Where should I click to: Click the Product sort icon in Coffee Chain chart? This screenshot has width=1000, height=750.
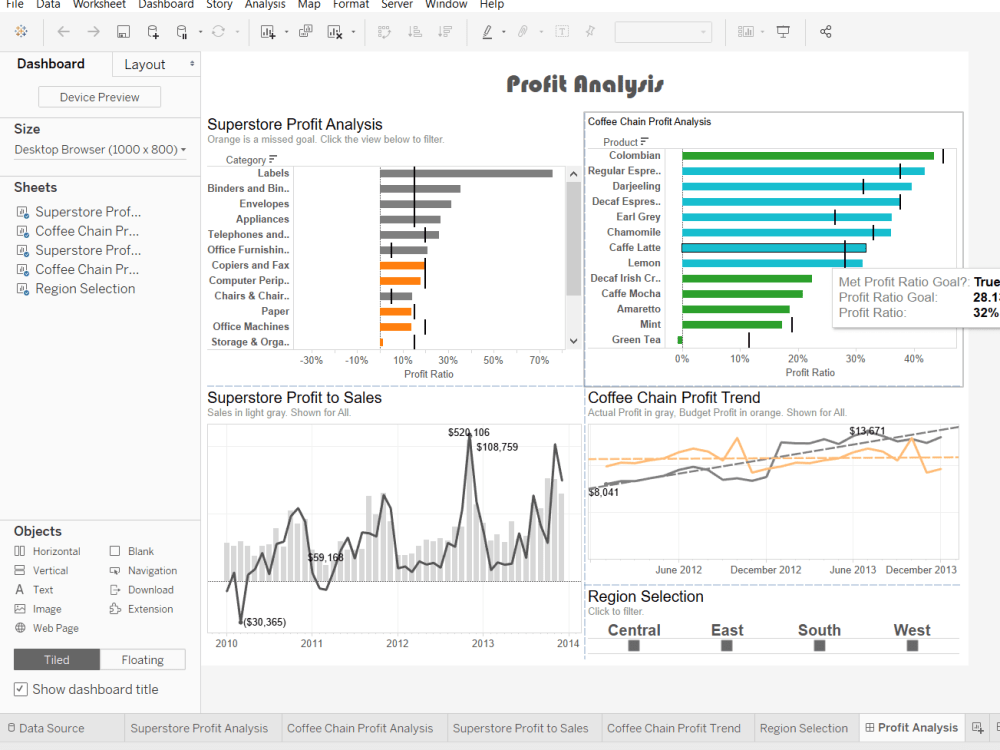(645, 141)
